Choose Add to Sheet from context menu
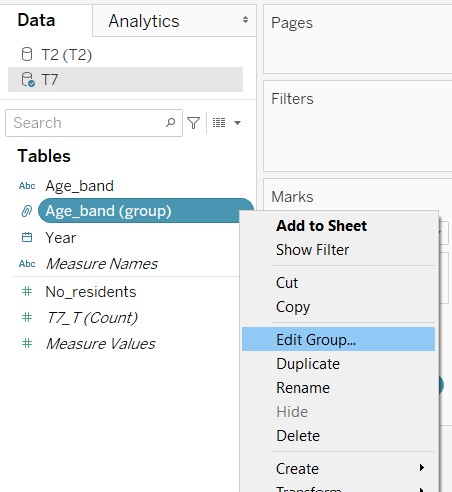The height and width of the screenshot is (492, 452). [338, 226]
